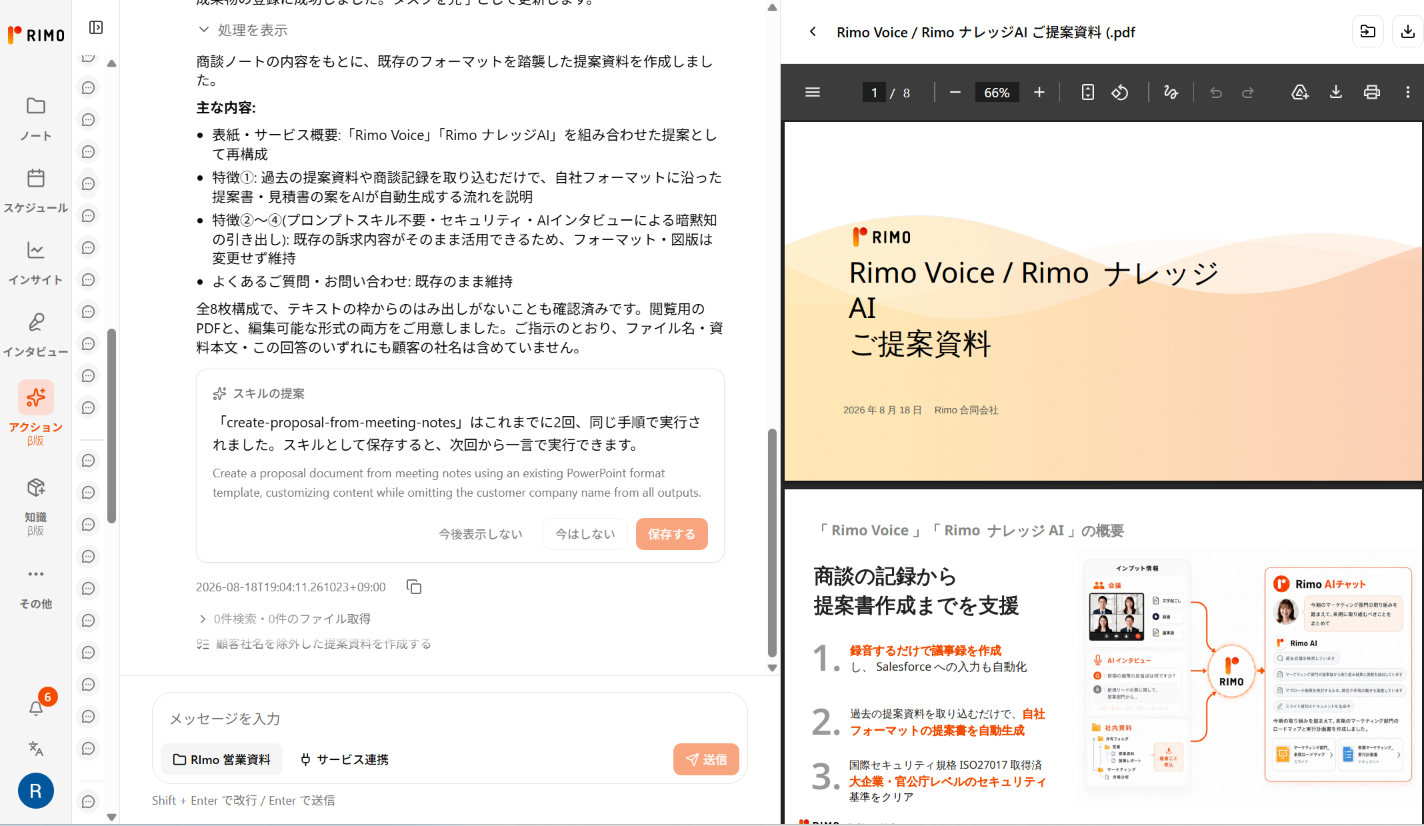The width and height of the screenshot is (1424, 826).
Task: Toggle the chat history sidebar panel
Action: click(x=96, y=28)
